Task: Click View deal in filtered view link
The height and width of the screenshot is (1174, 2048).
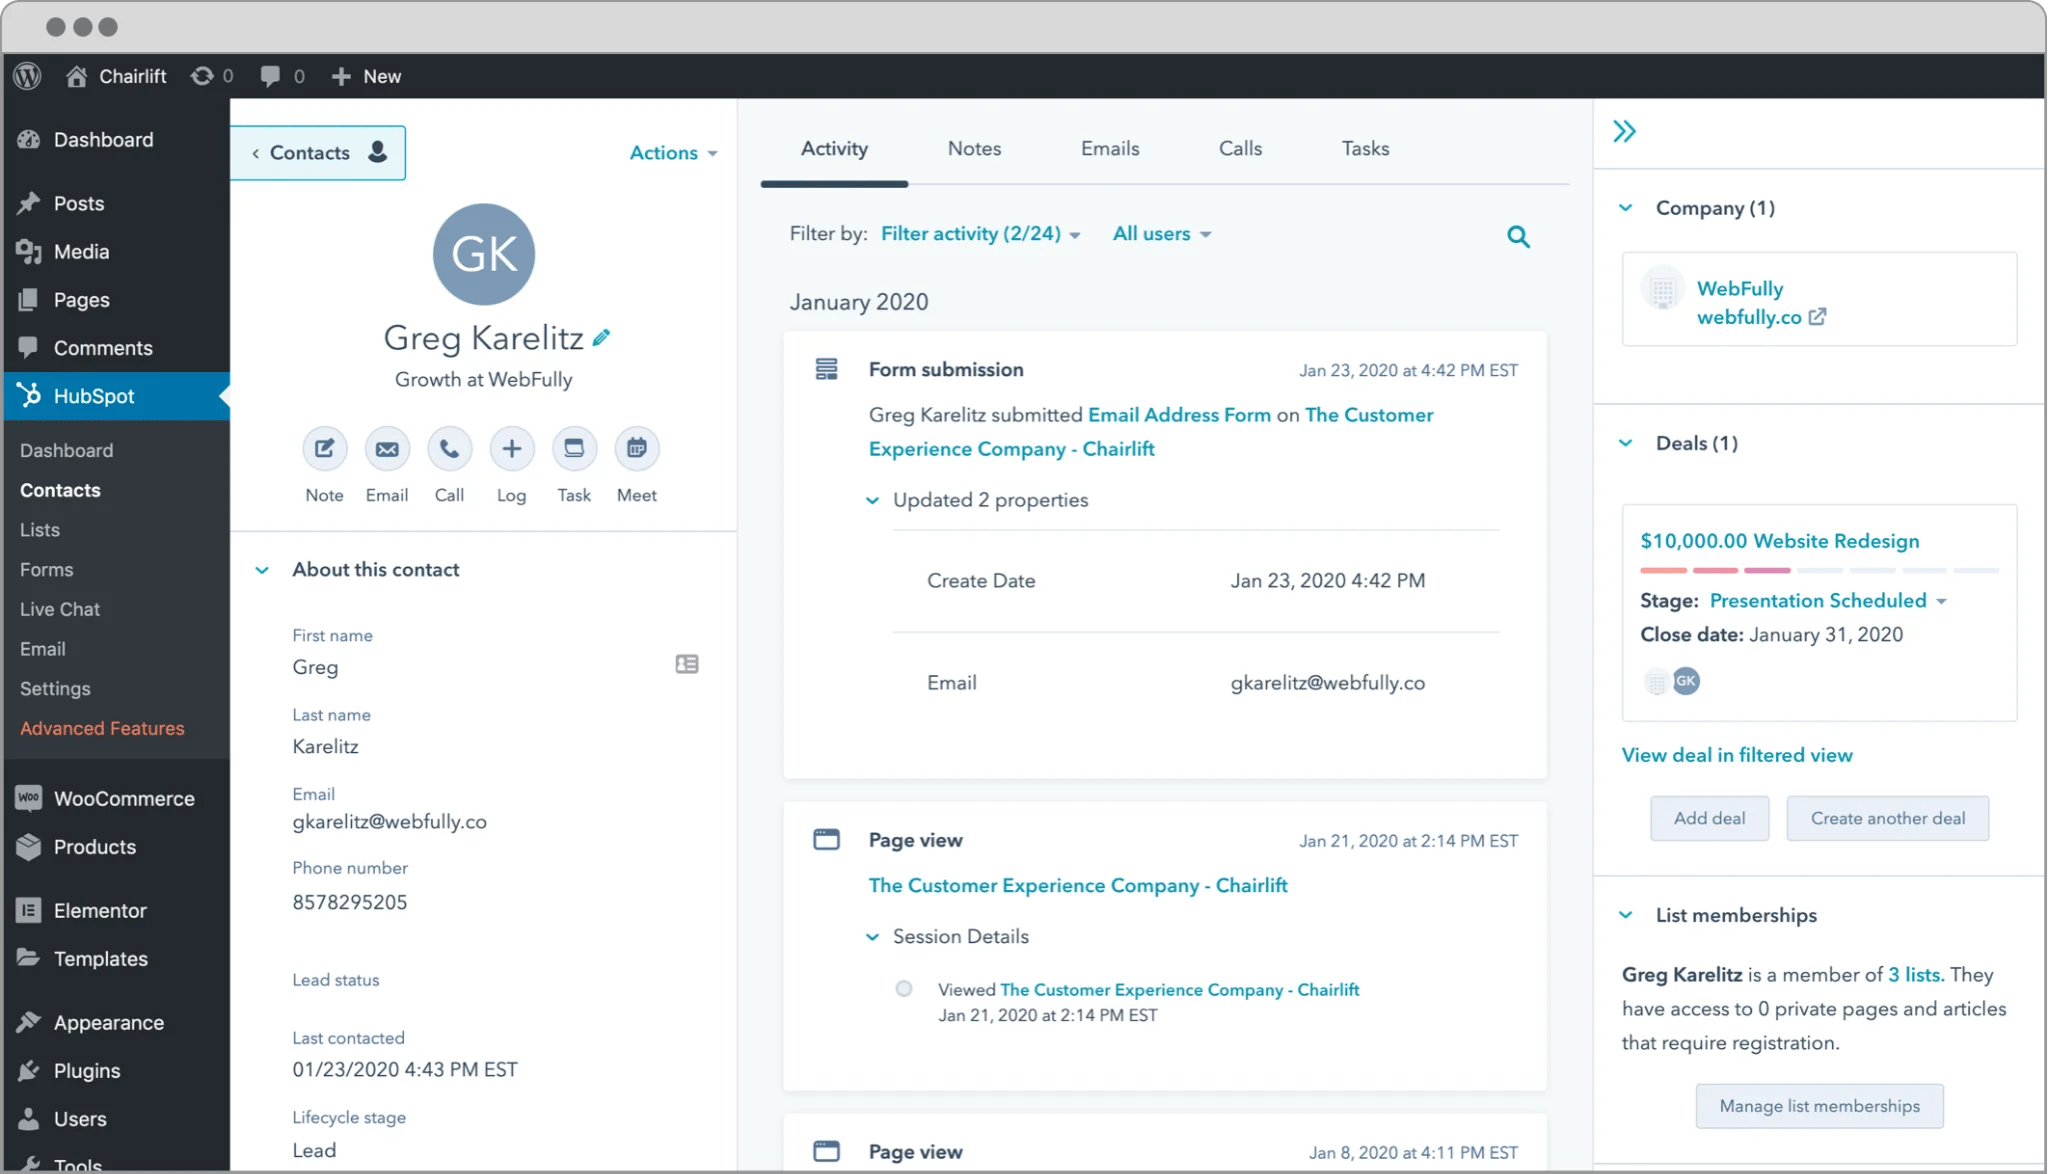Action: [1737, 755]
